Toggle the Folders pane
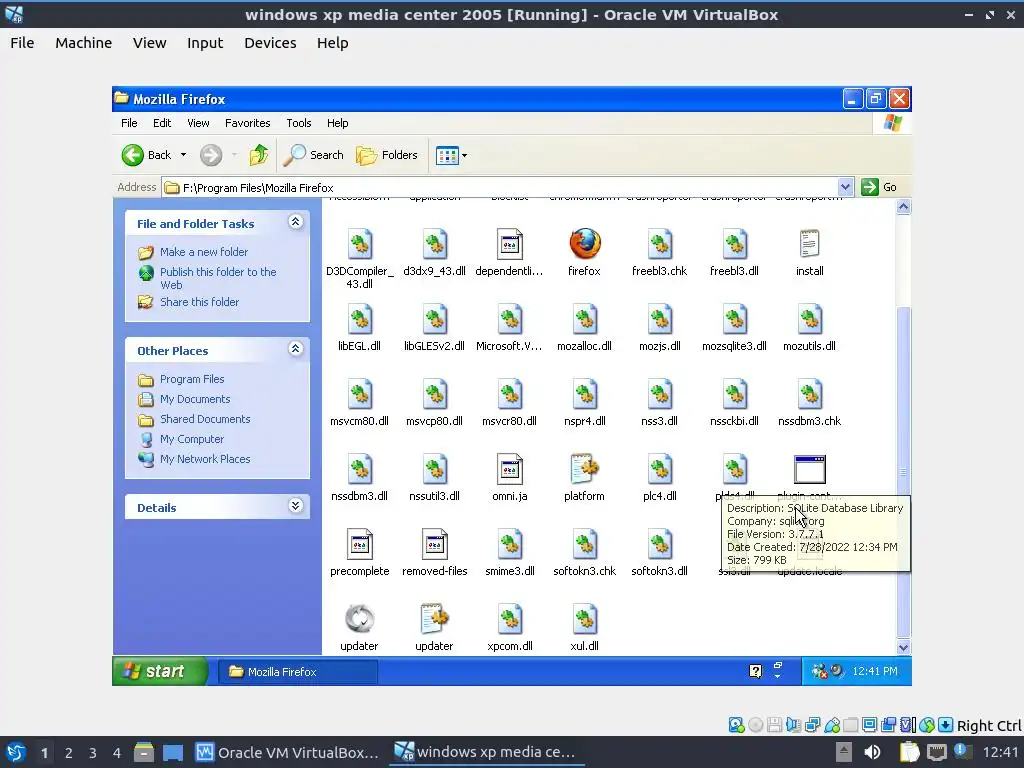The height and width of the screenshot is (768, 1024). point(387,155)
